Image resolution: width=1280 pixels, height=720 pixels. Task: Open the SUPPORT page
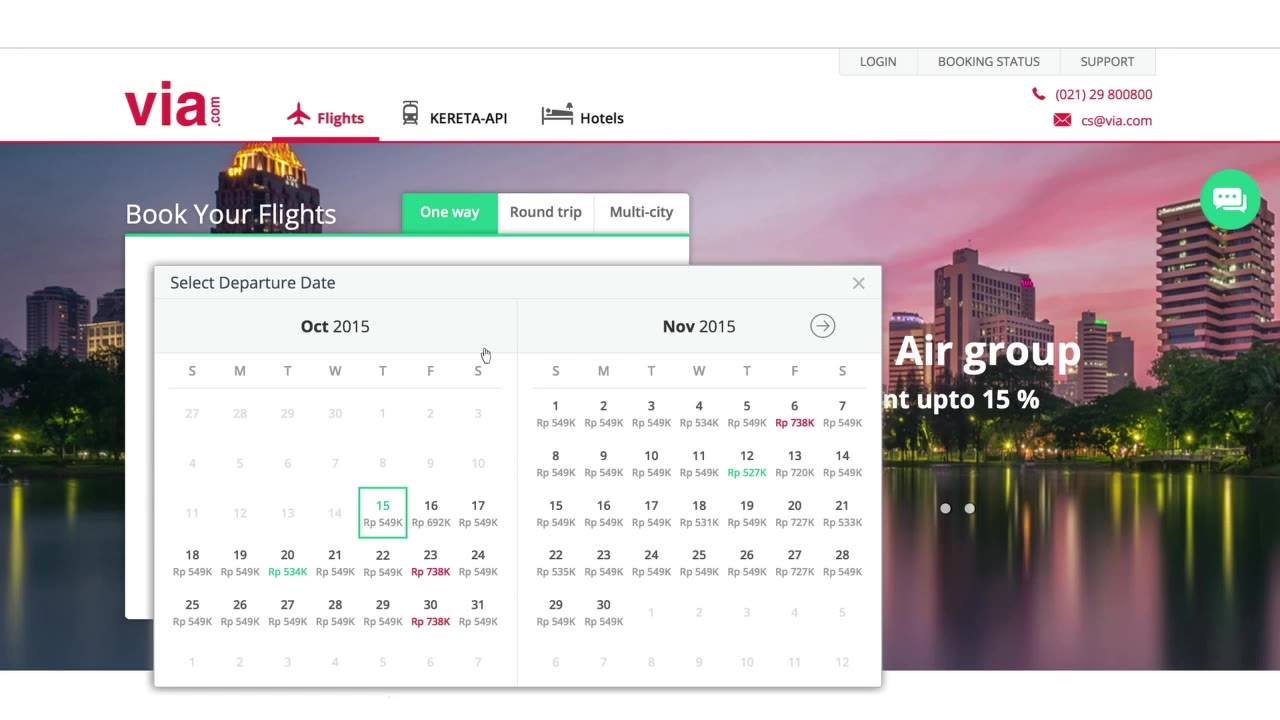(1107, 61)
